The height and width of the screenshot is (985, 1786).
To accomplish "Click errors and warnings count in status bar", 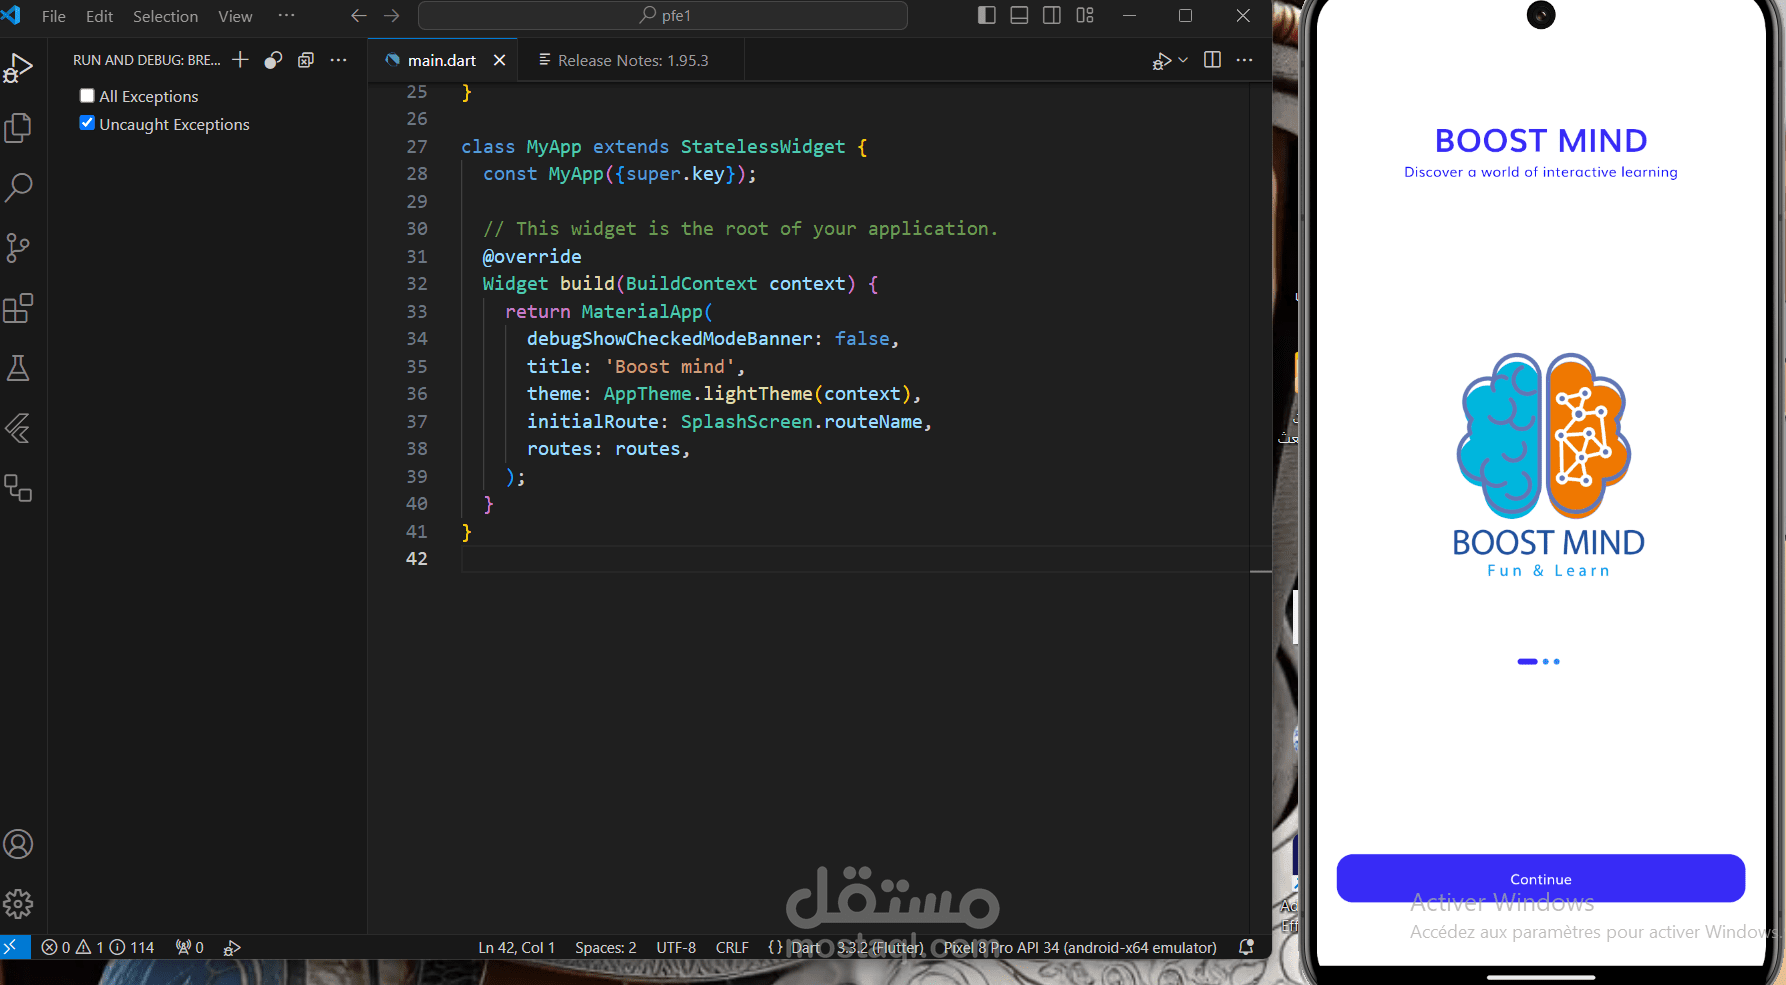I will 98,947.
